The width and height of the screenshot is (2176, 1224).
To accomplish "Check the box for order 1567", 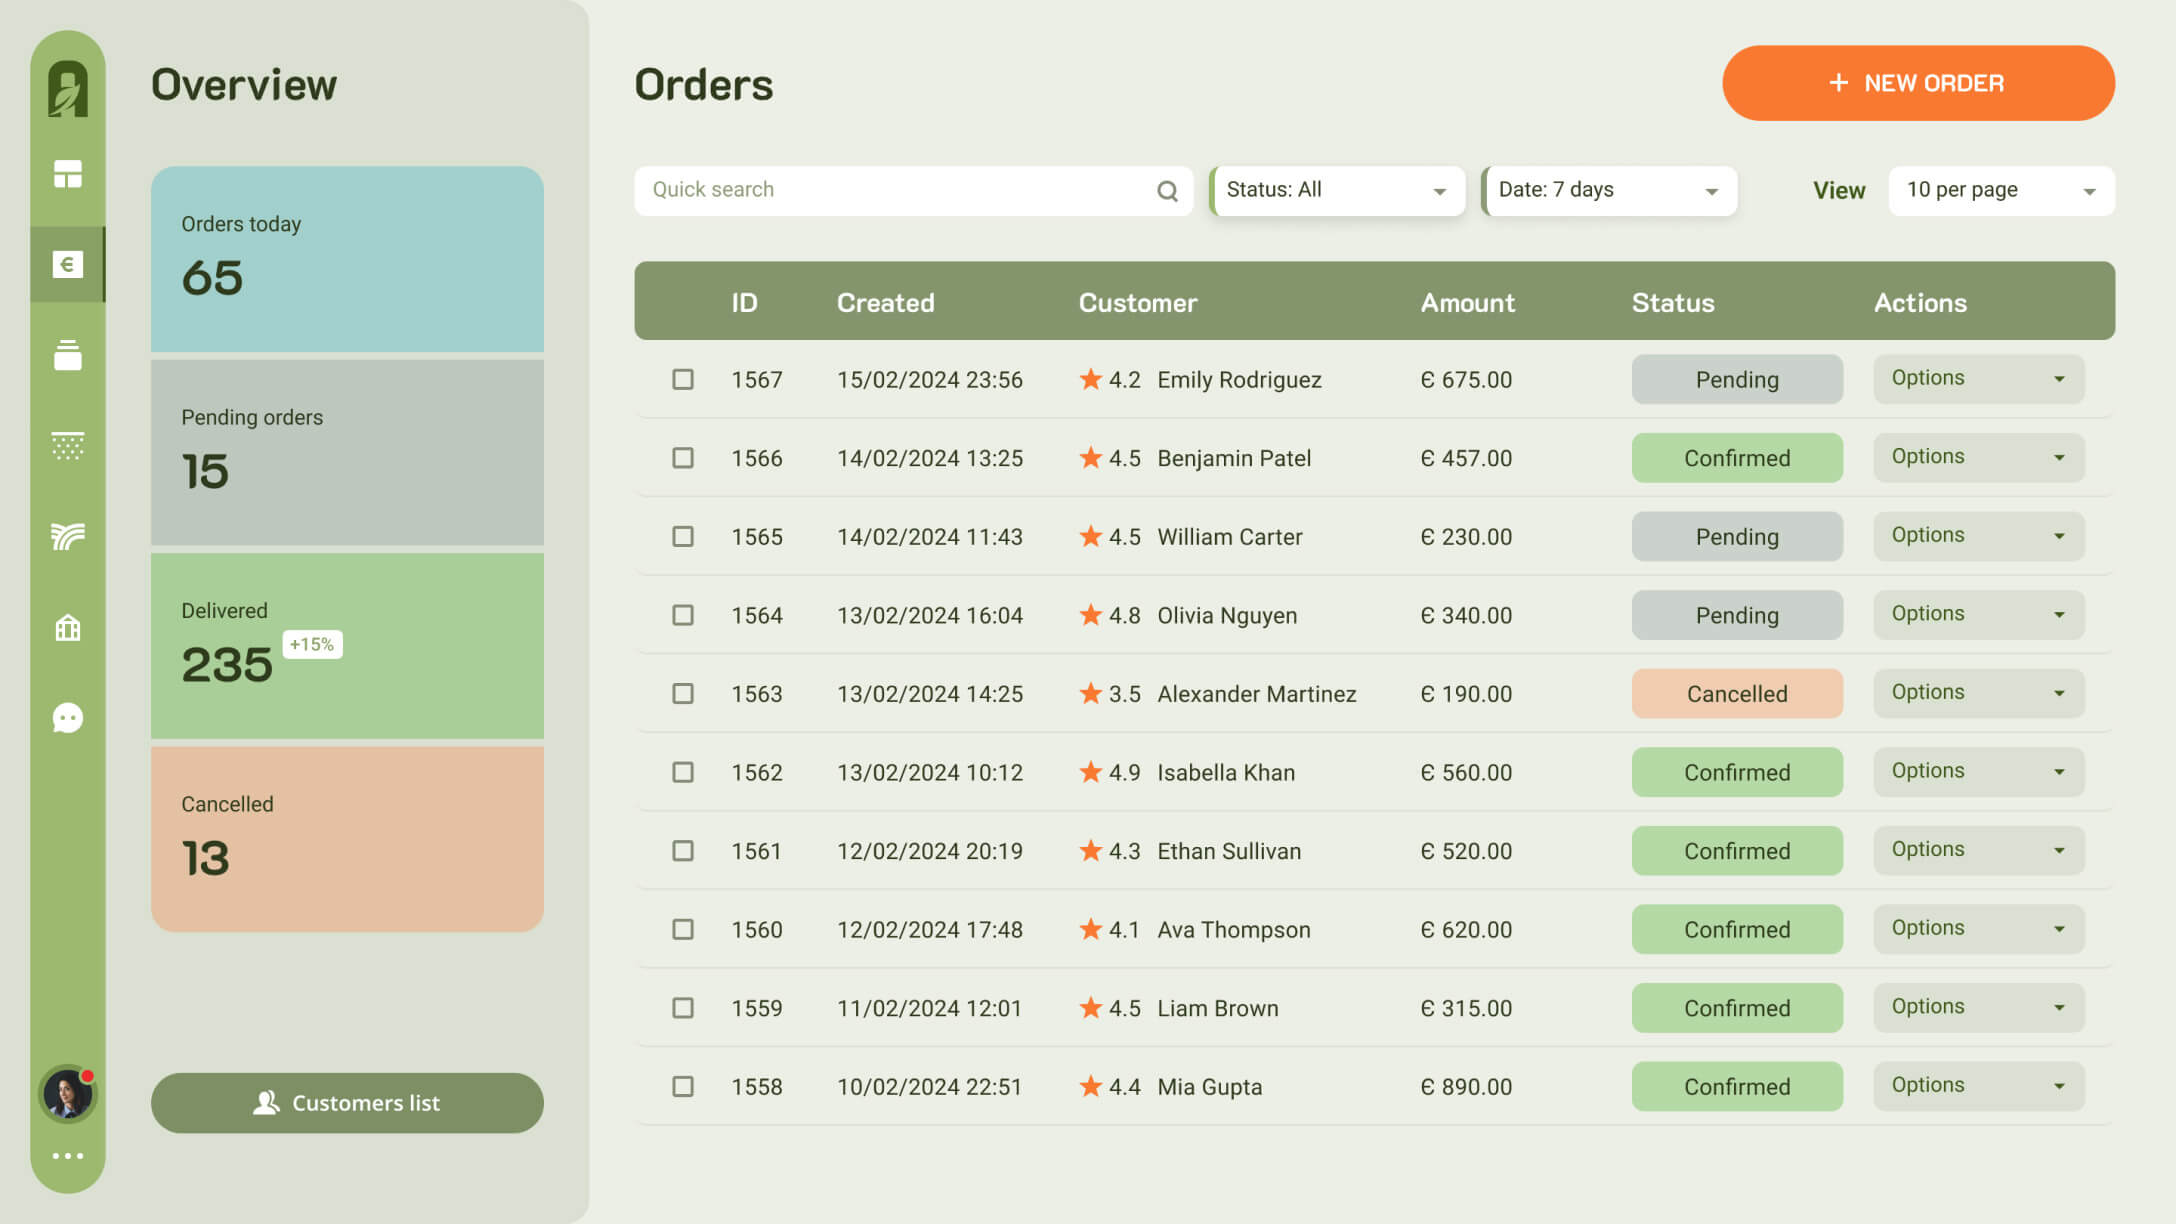I will pyautogui.click(x=683, y=380).
